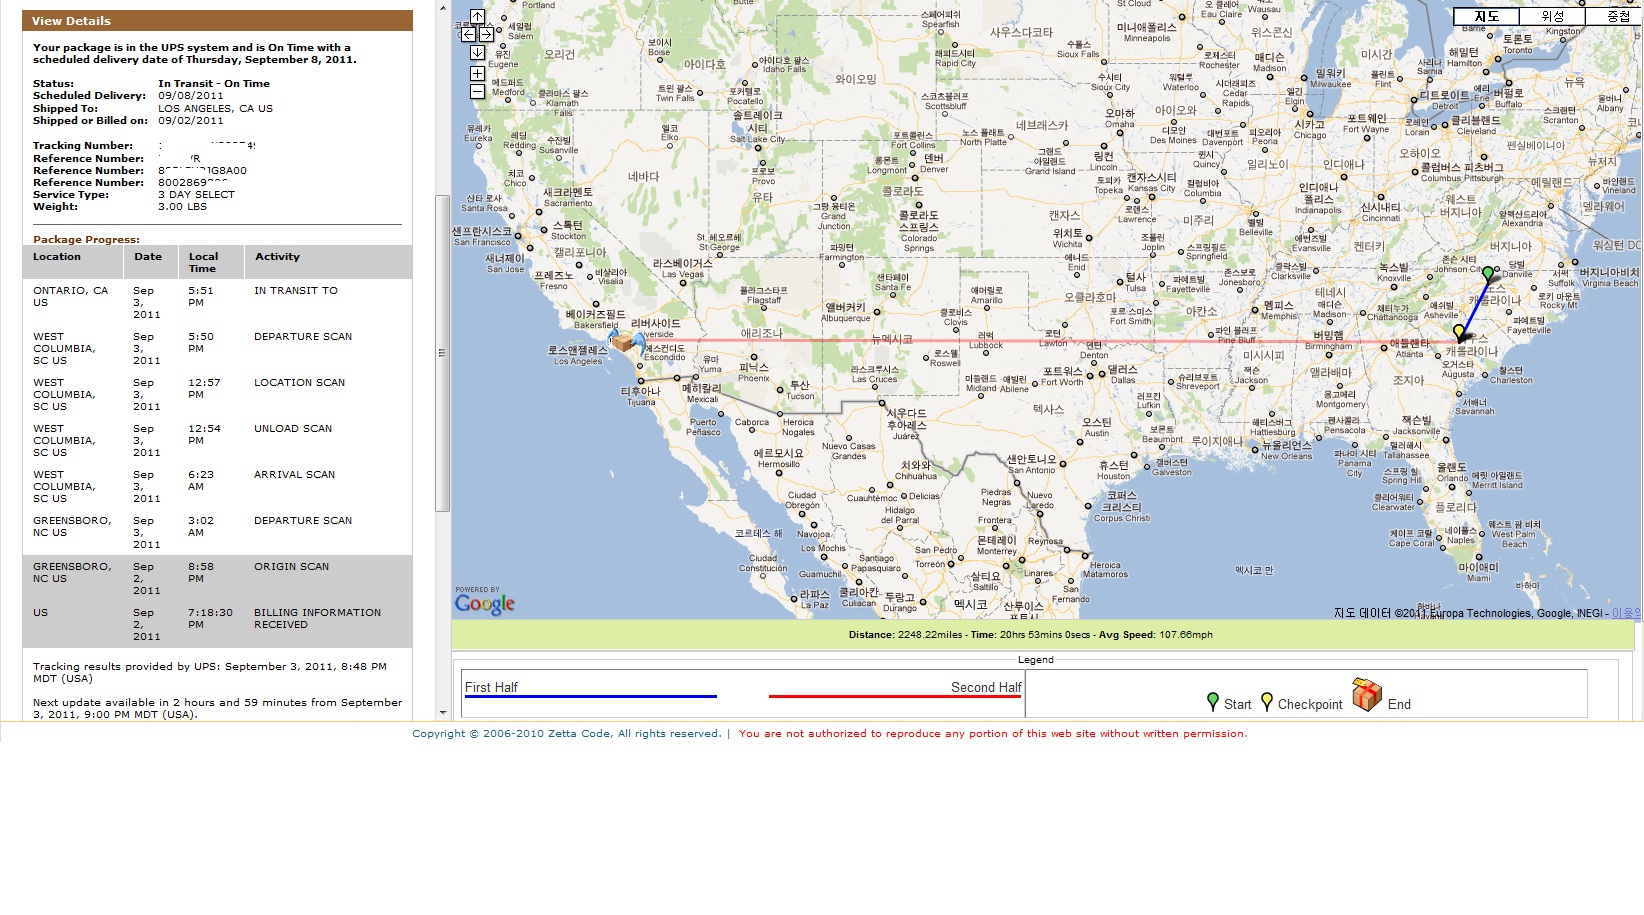Click the In Transit - On Time status value
Screen dimensions: 1644x915
pos(214,84)
